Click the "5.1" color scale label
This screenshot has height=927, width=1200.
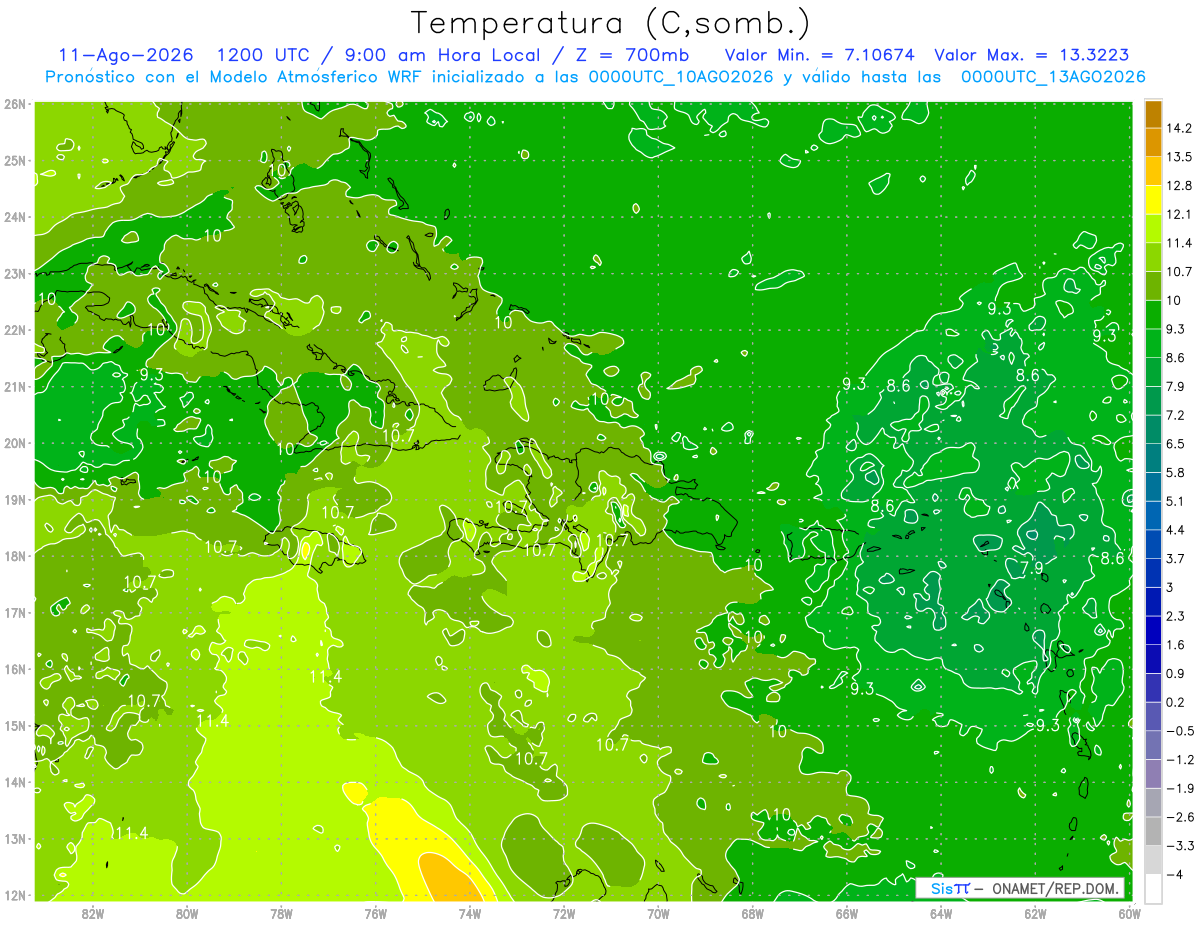click(x=1175, y=501)
